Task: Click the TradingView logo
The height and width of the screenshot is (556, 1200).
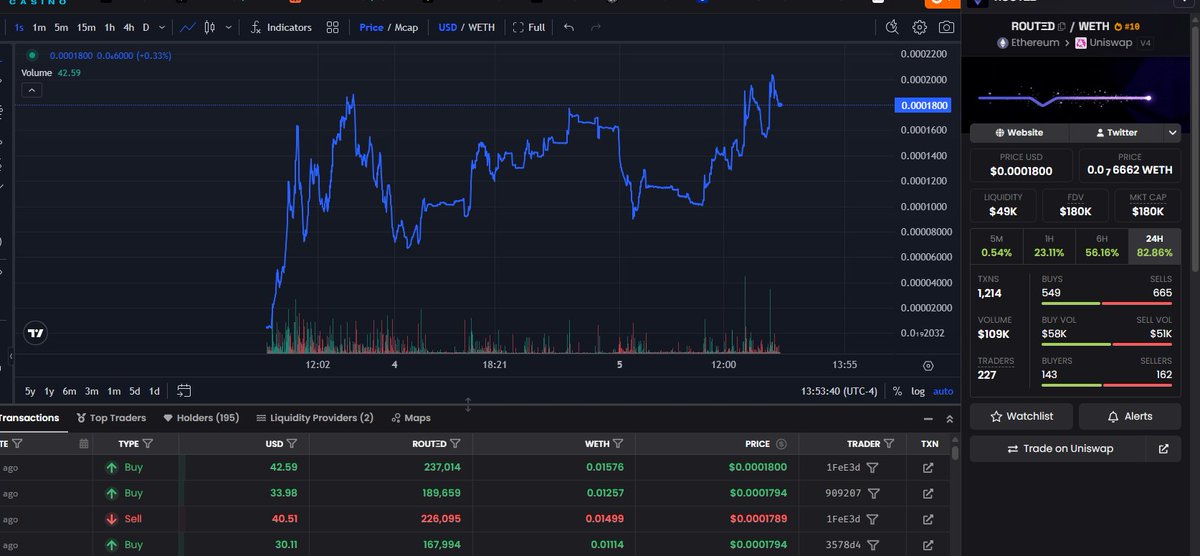Action: tap(36, 334)
